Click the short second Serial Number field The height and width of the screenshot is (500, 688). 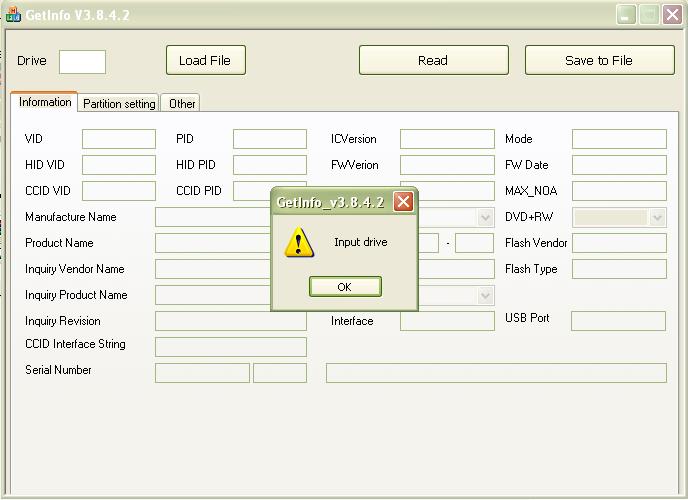tap(280, 373)
